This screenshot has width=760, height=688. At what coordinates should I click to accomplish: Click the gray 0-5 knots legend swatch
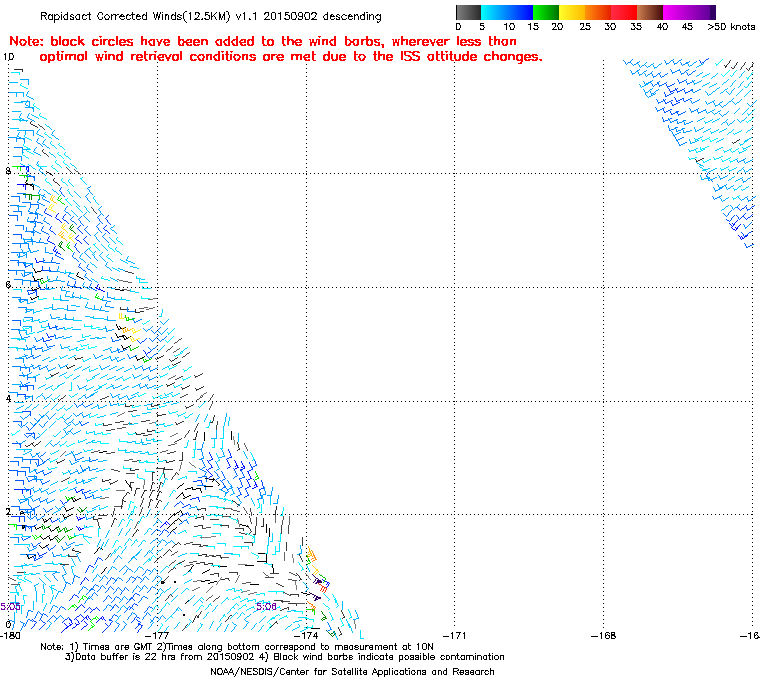point(468,12)
